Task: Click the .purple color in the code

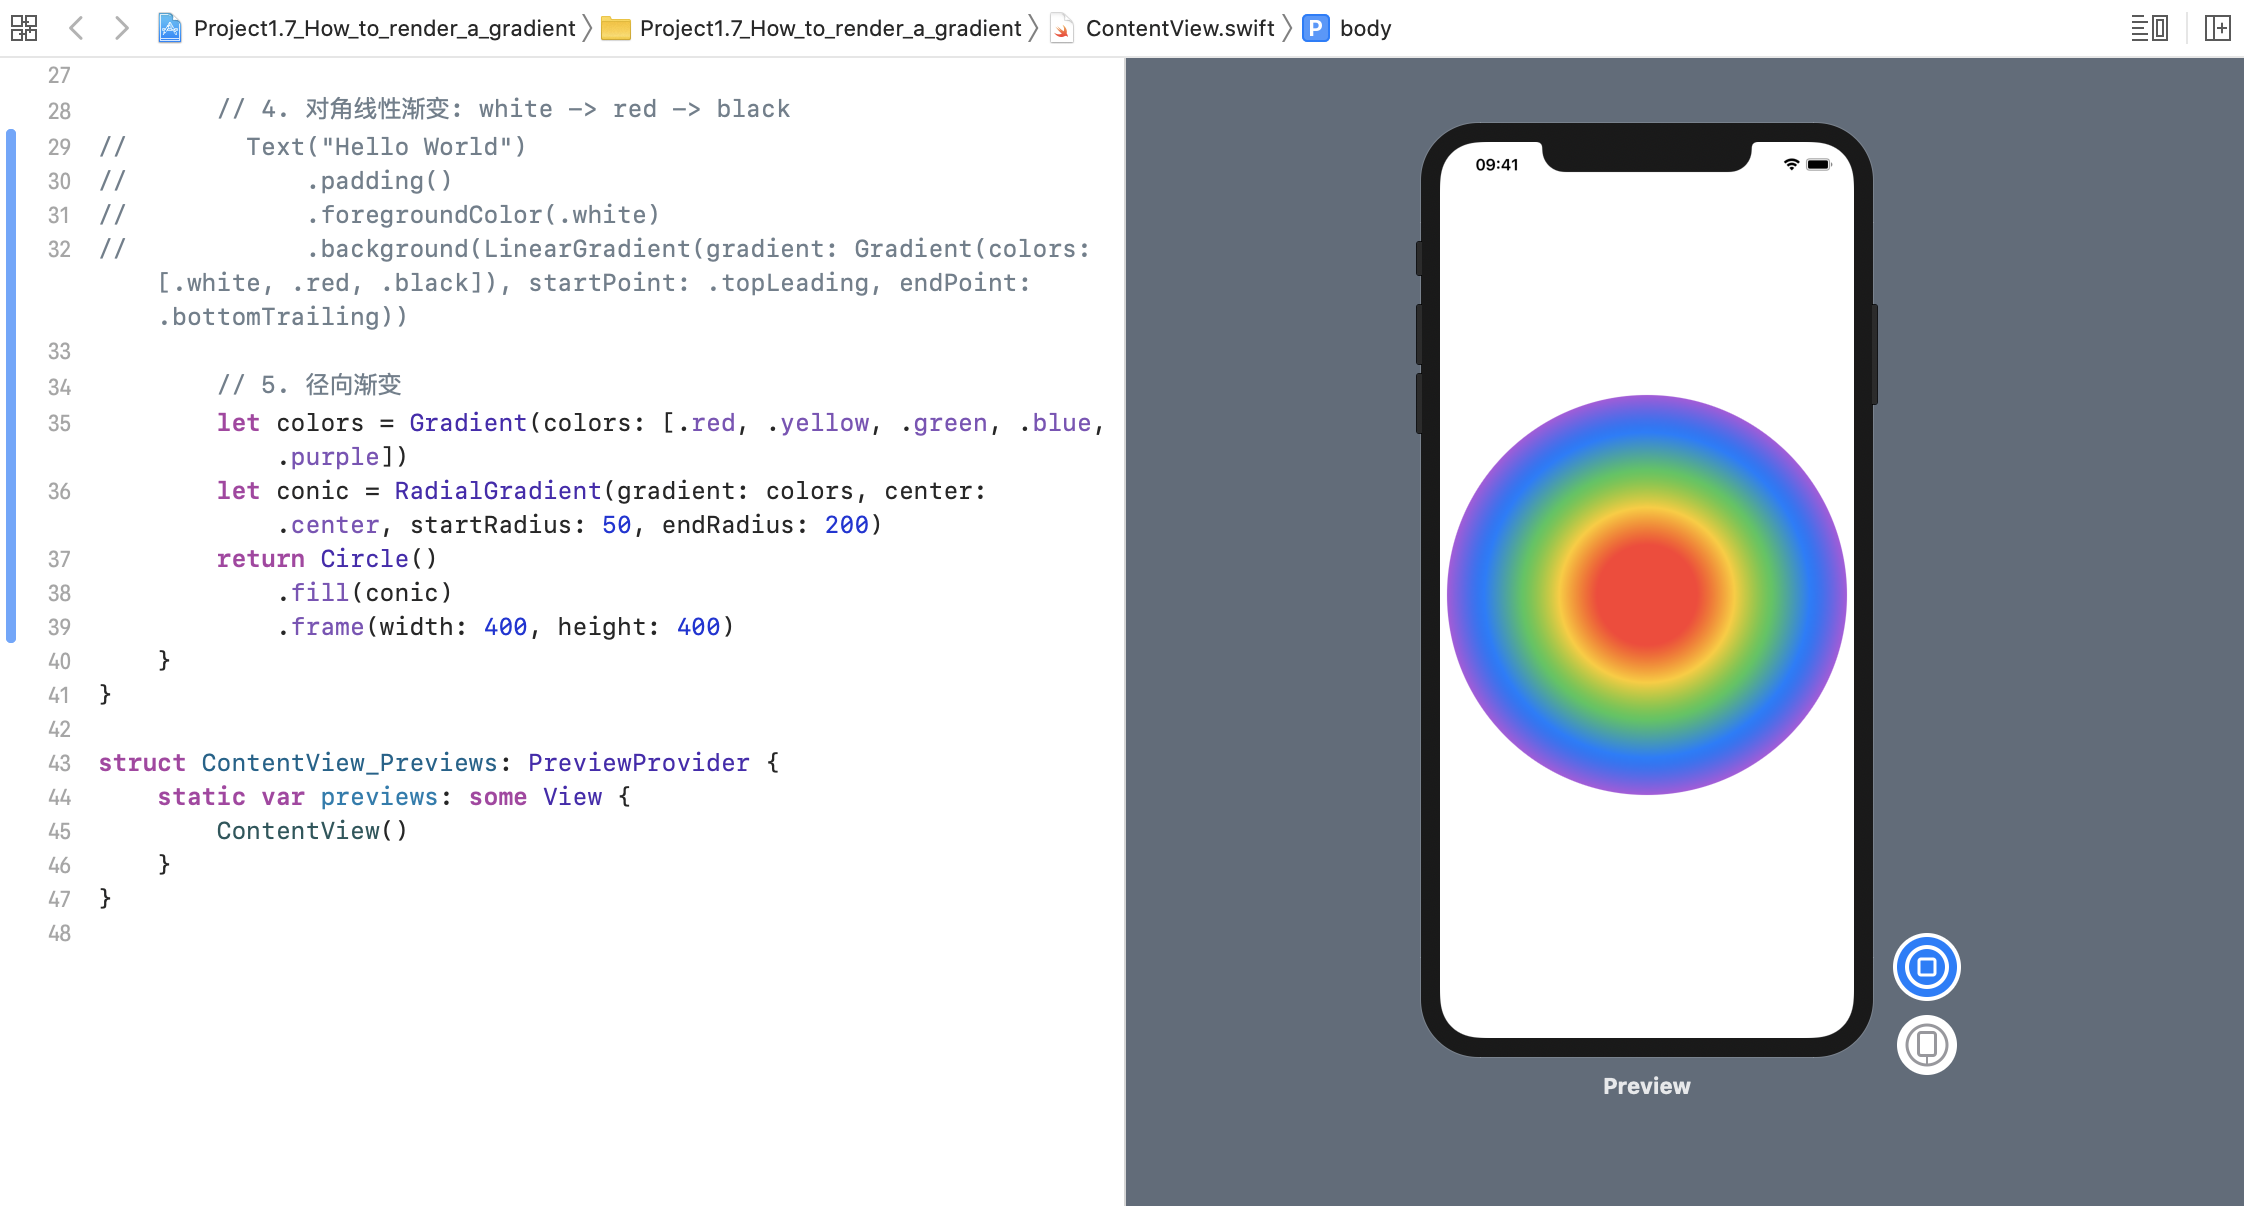Action: [x=328, y=457]
